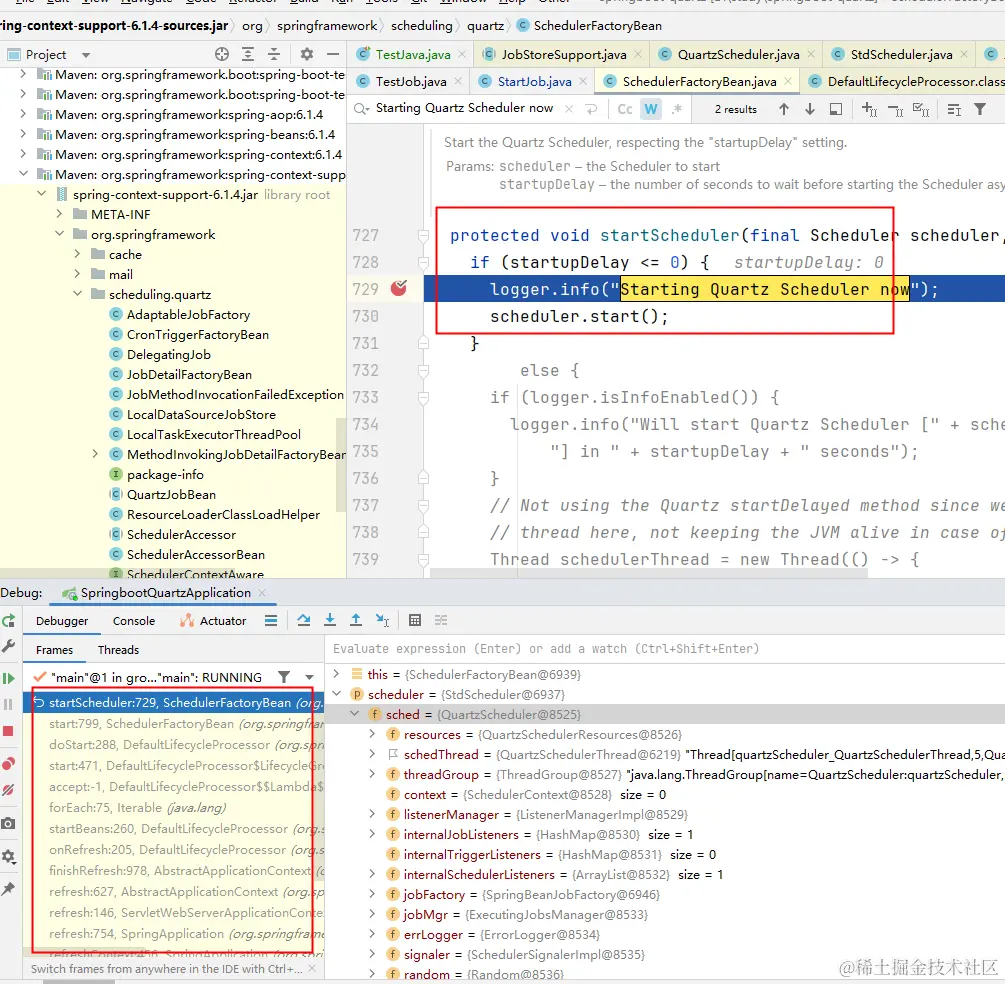Screen dimensions: 1005x984
Task: Toggle breakpoint at line 729
Action: (x=399, y=288)
